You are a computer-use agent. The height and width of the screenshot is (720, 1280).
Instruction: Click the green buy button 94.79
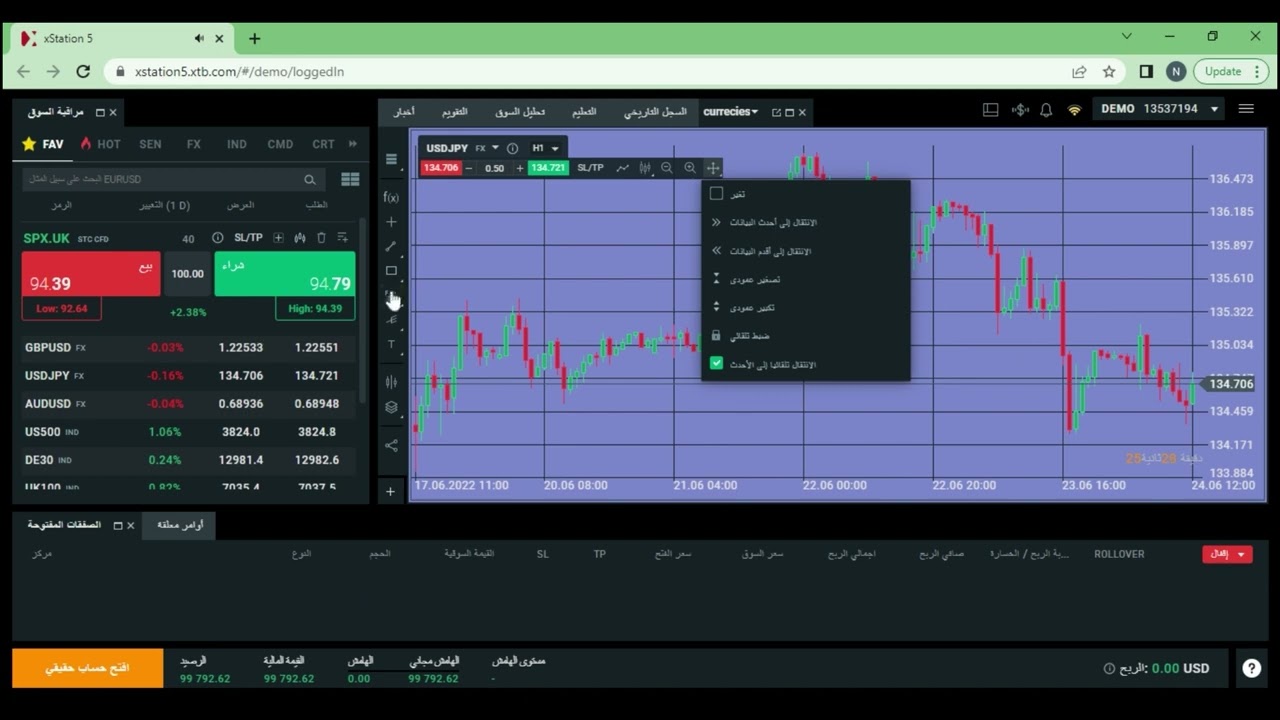pyautogui.click(x=285, y=274)
